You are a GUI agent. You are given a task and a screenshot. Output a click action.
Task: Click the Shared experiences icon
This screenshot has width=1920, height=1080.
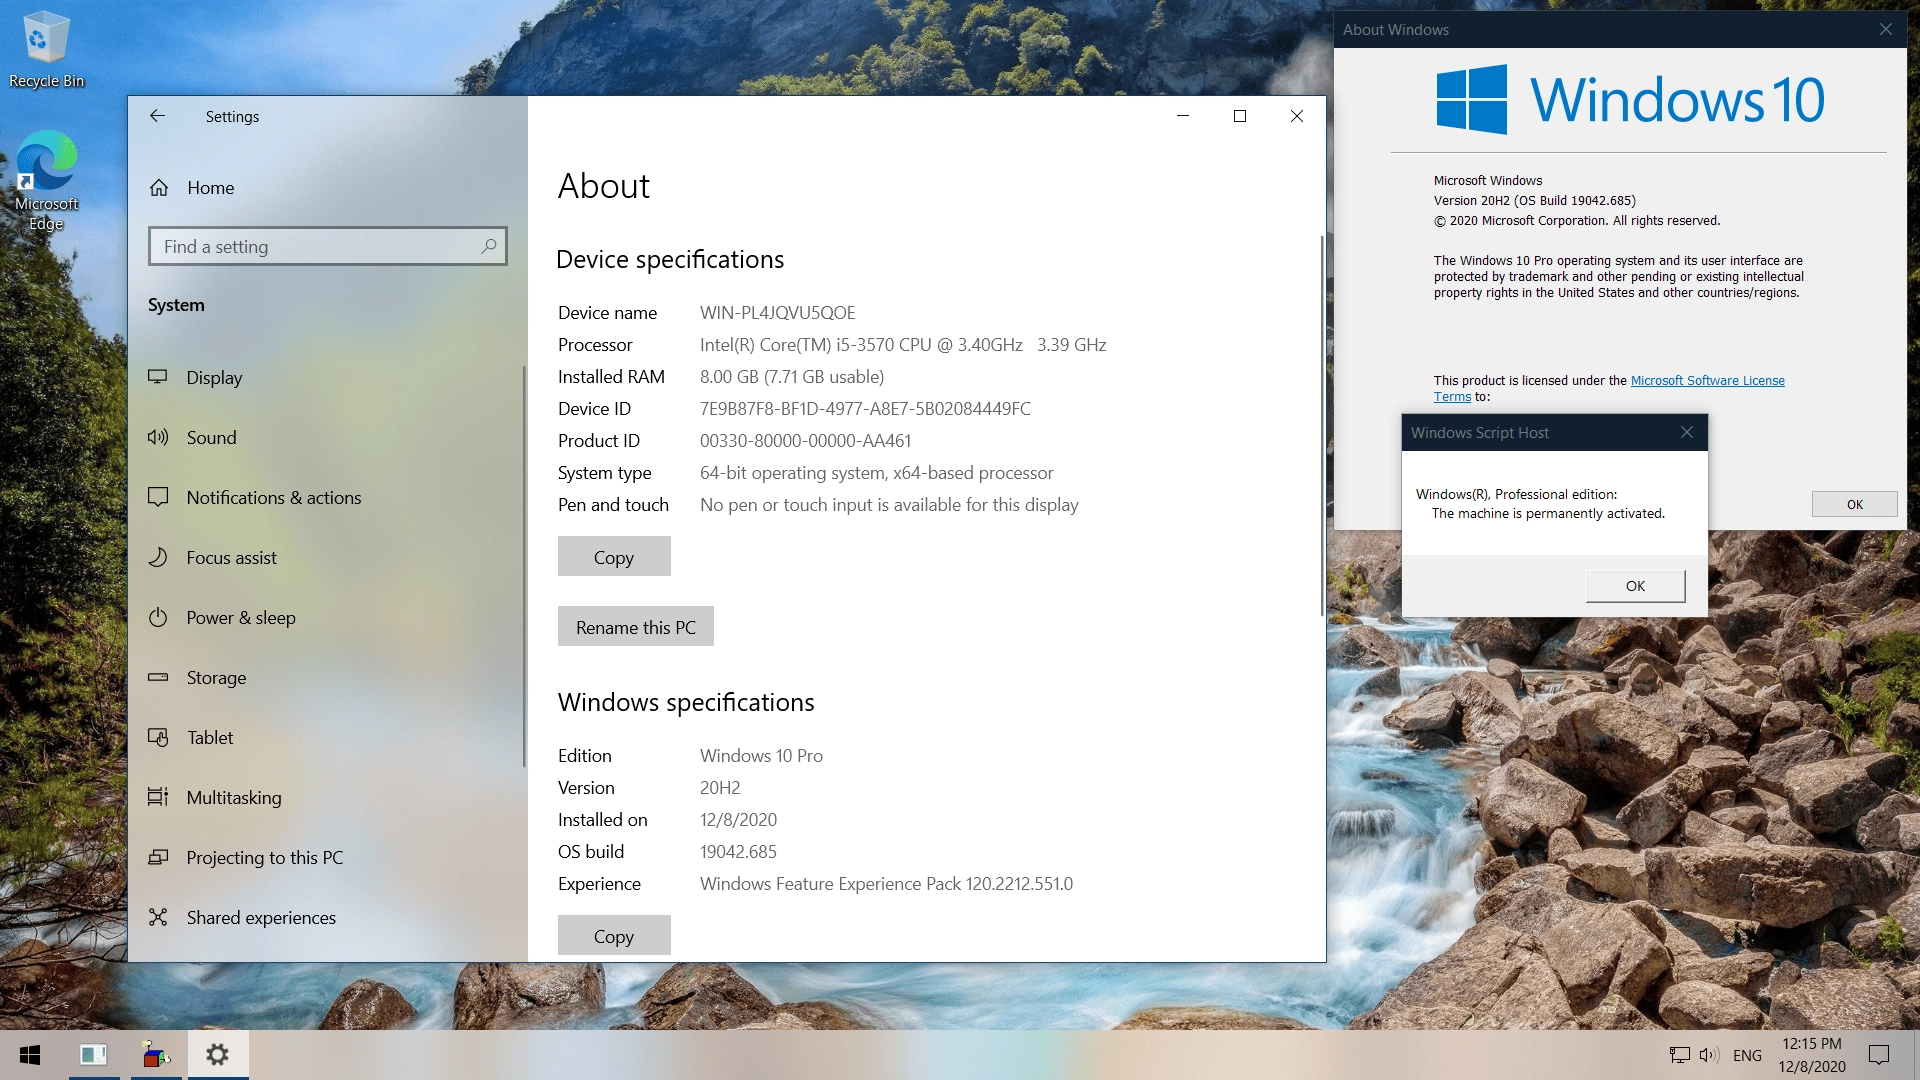(x=158, y=917)
